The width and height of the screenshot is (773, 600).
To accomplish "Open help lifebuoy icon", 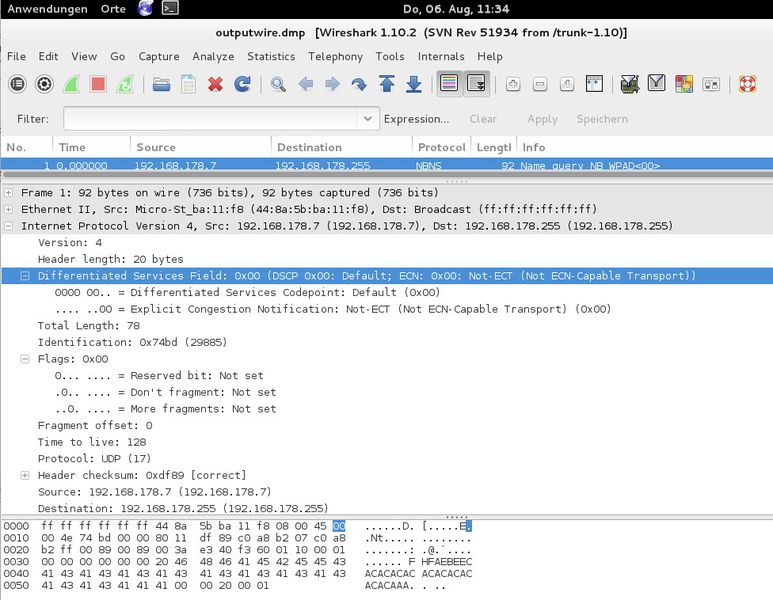I will (747, 84).
